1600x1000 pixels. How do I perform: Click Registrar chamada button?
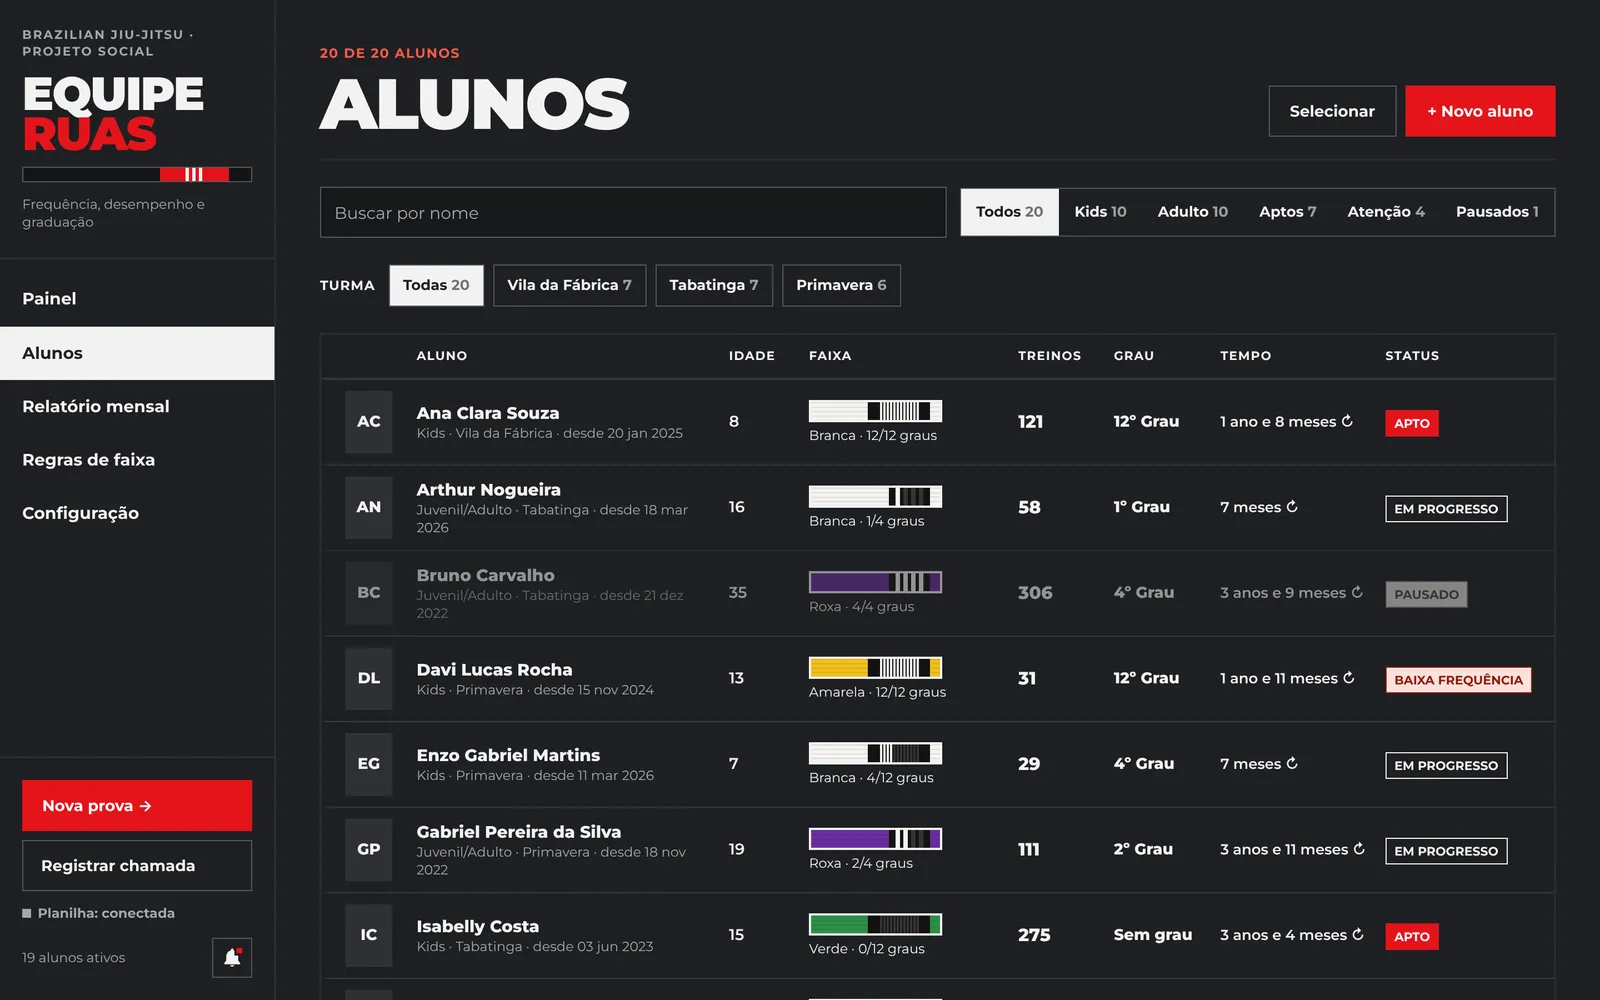(x=137, y=866)
